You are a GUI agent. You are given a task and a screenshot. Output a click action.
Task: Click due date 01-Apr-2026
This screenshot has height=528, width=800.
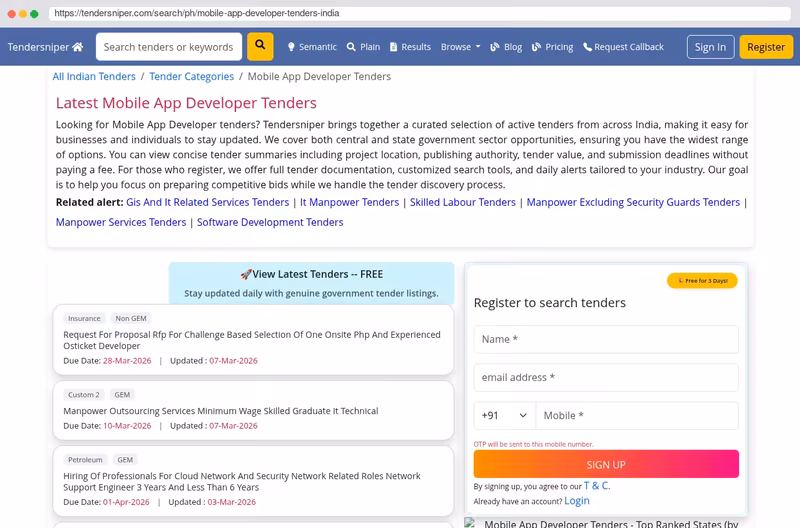pos(126,502)
